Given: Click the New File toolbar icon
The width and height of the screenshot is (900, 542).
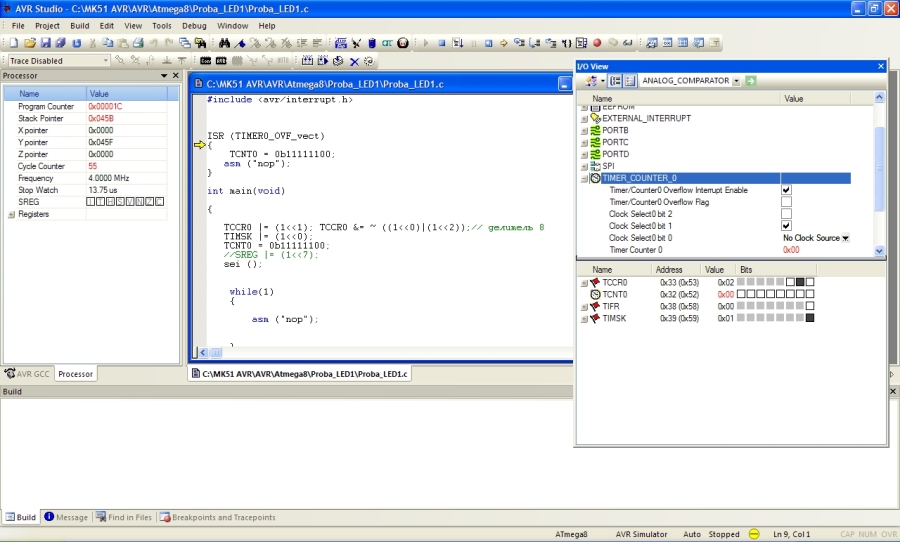Looking at the screenshot, I should pos(13,43).
